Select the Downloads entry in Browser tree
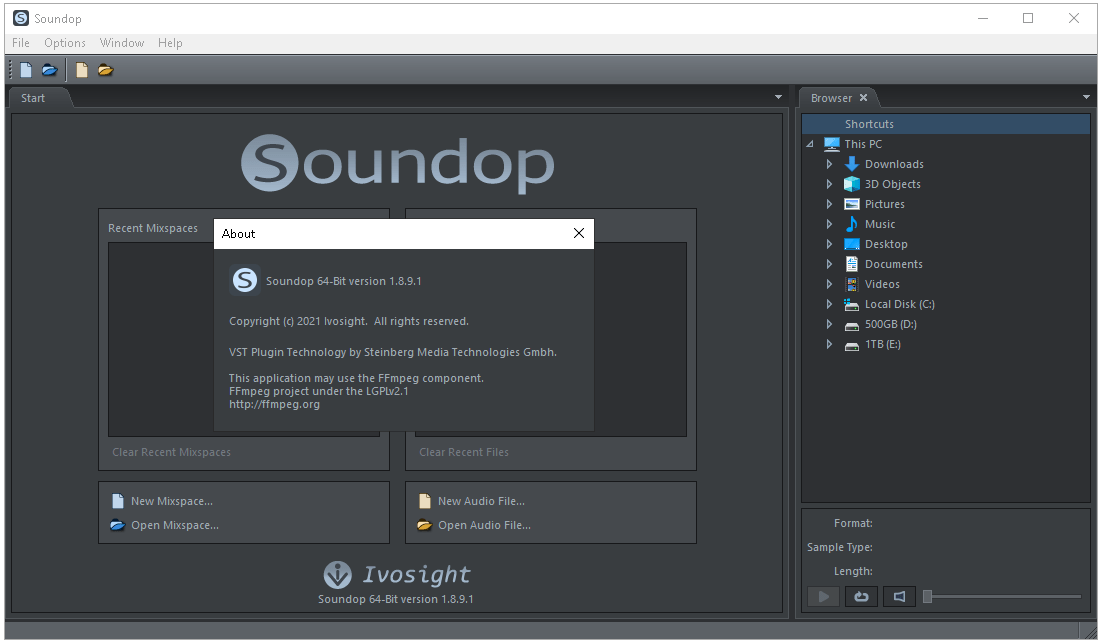Image resolution: width=1099 pixels, height=642 pixels. pos(894,164)
